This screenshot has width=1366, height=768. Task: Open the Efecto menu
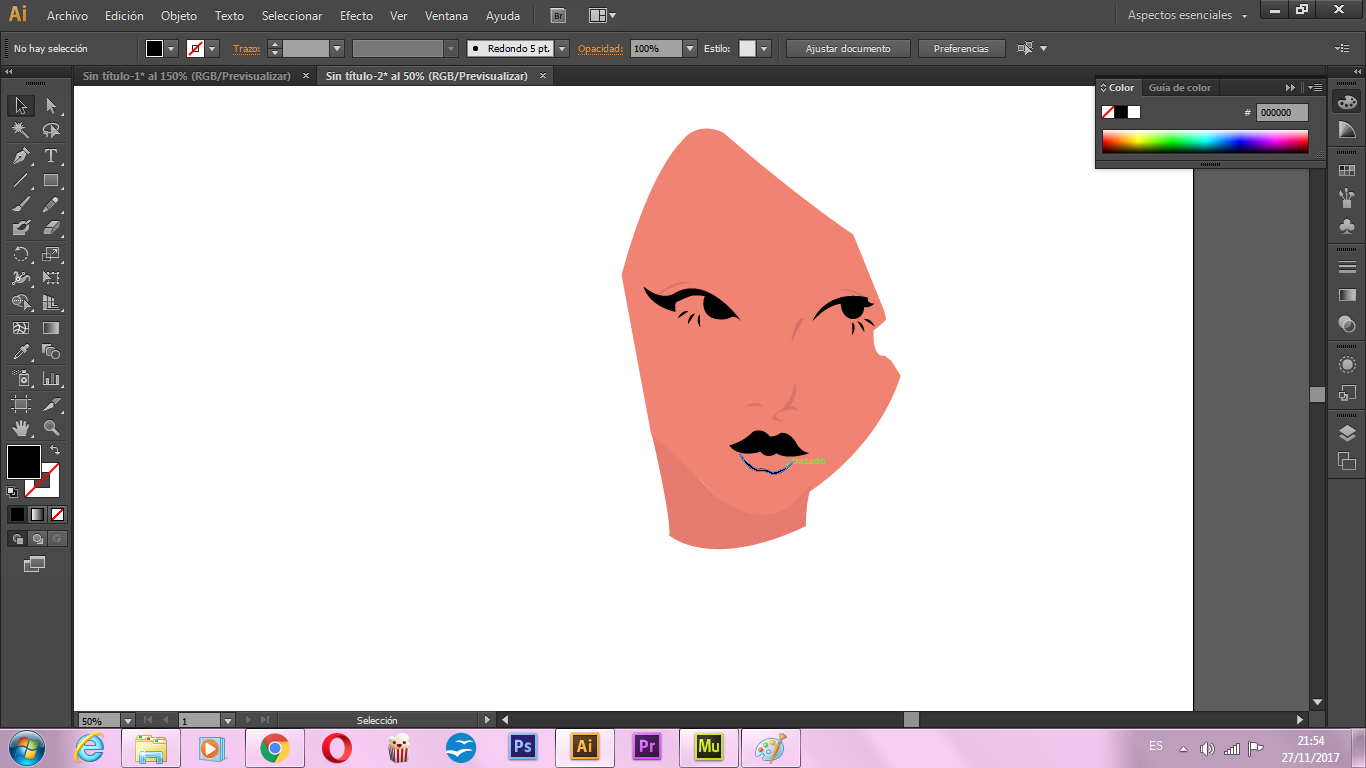point(356,16)
